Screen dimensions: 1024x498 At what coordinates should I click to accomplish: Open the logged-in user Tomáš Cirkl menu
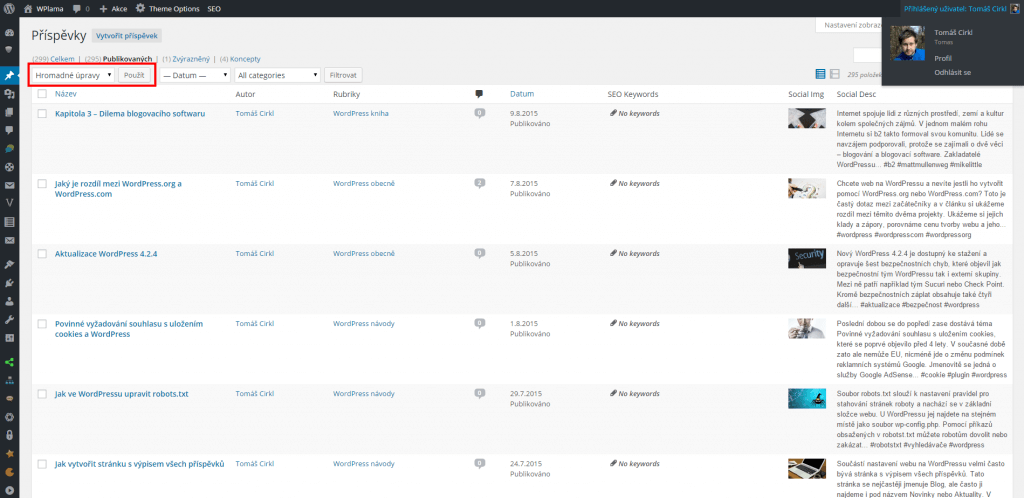(x=961, y=9)
